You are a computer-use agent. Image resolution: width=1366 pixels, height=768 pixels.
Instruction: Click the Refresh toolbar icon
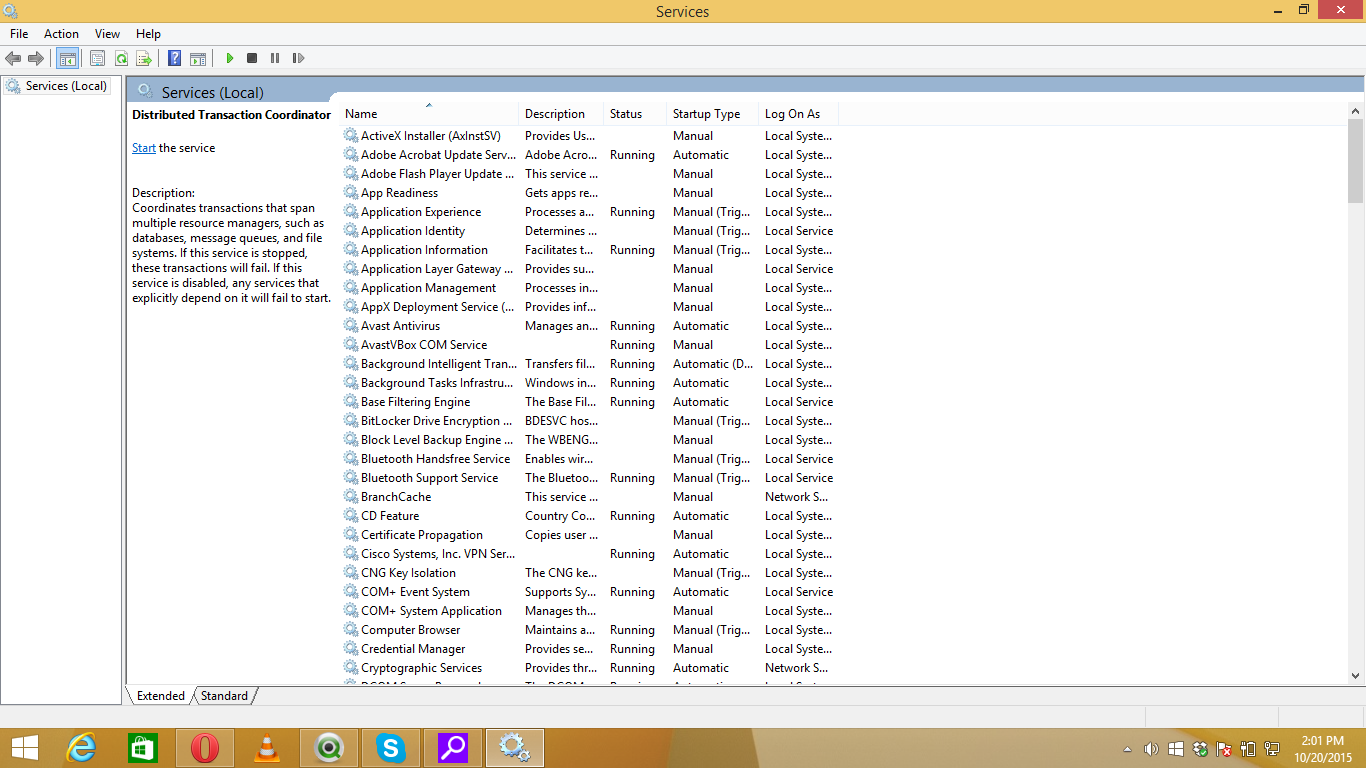121,59
